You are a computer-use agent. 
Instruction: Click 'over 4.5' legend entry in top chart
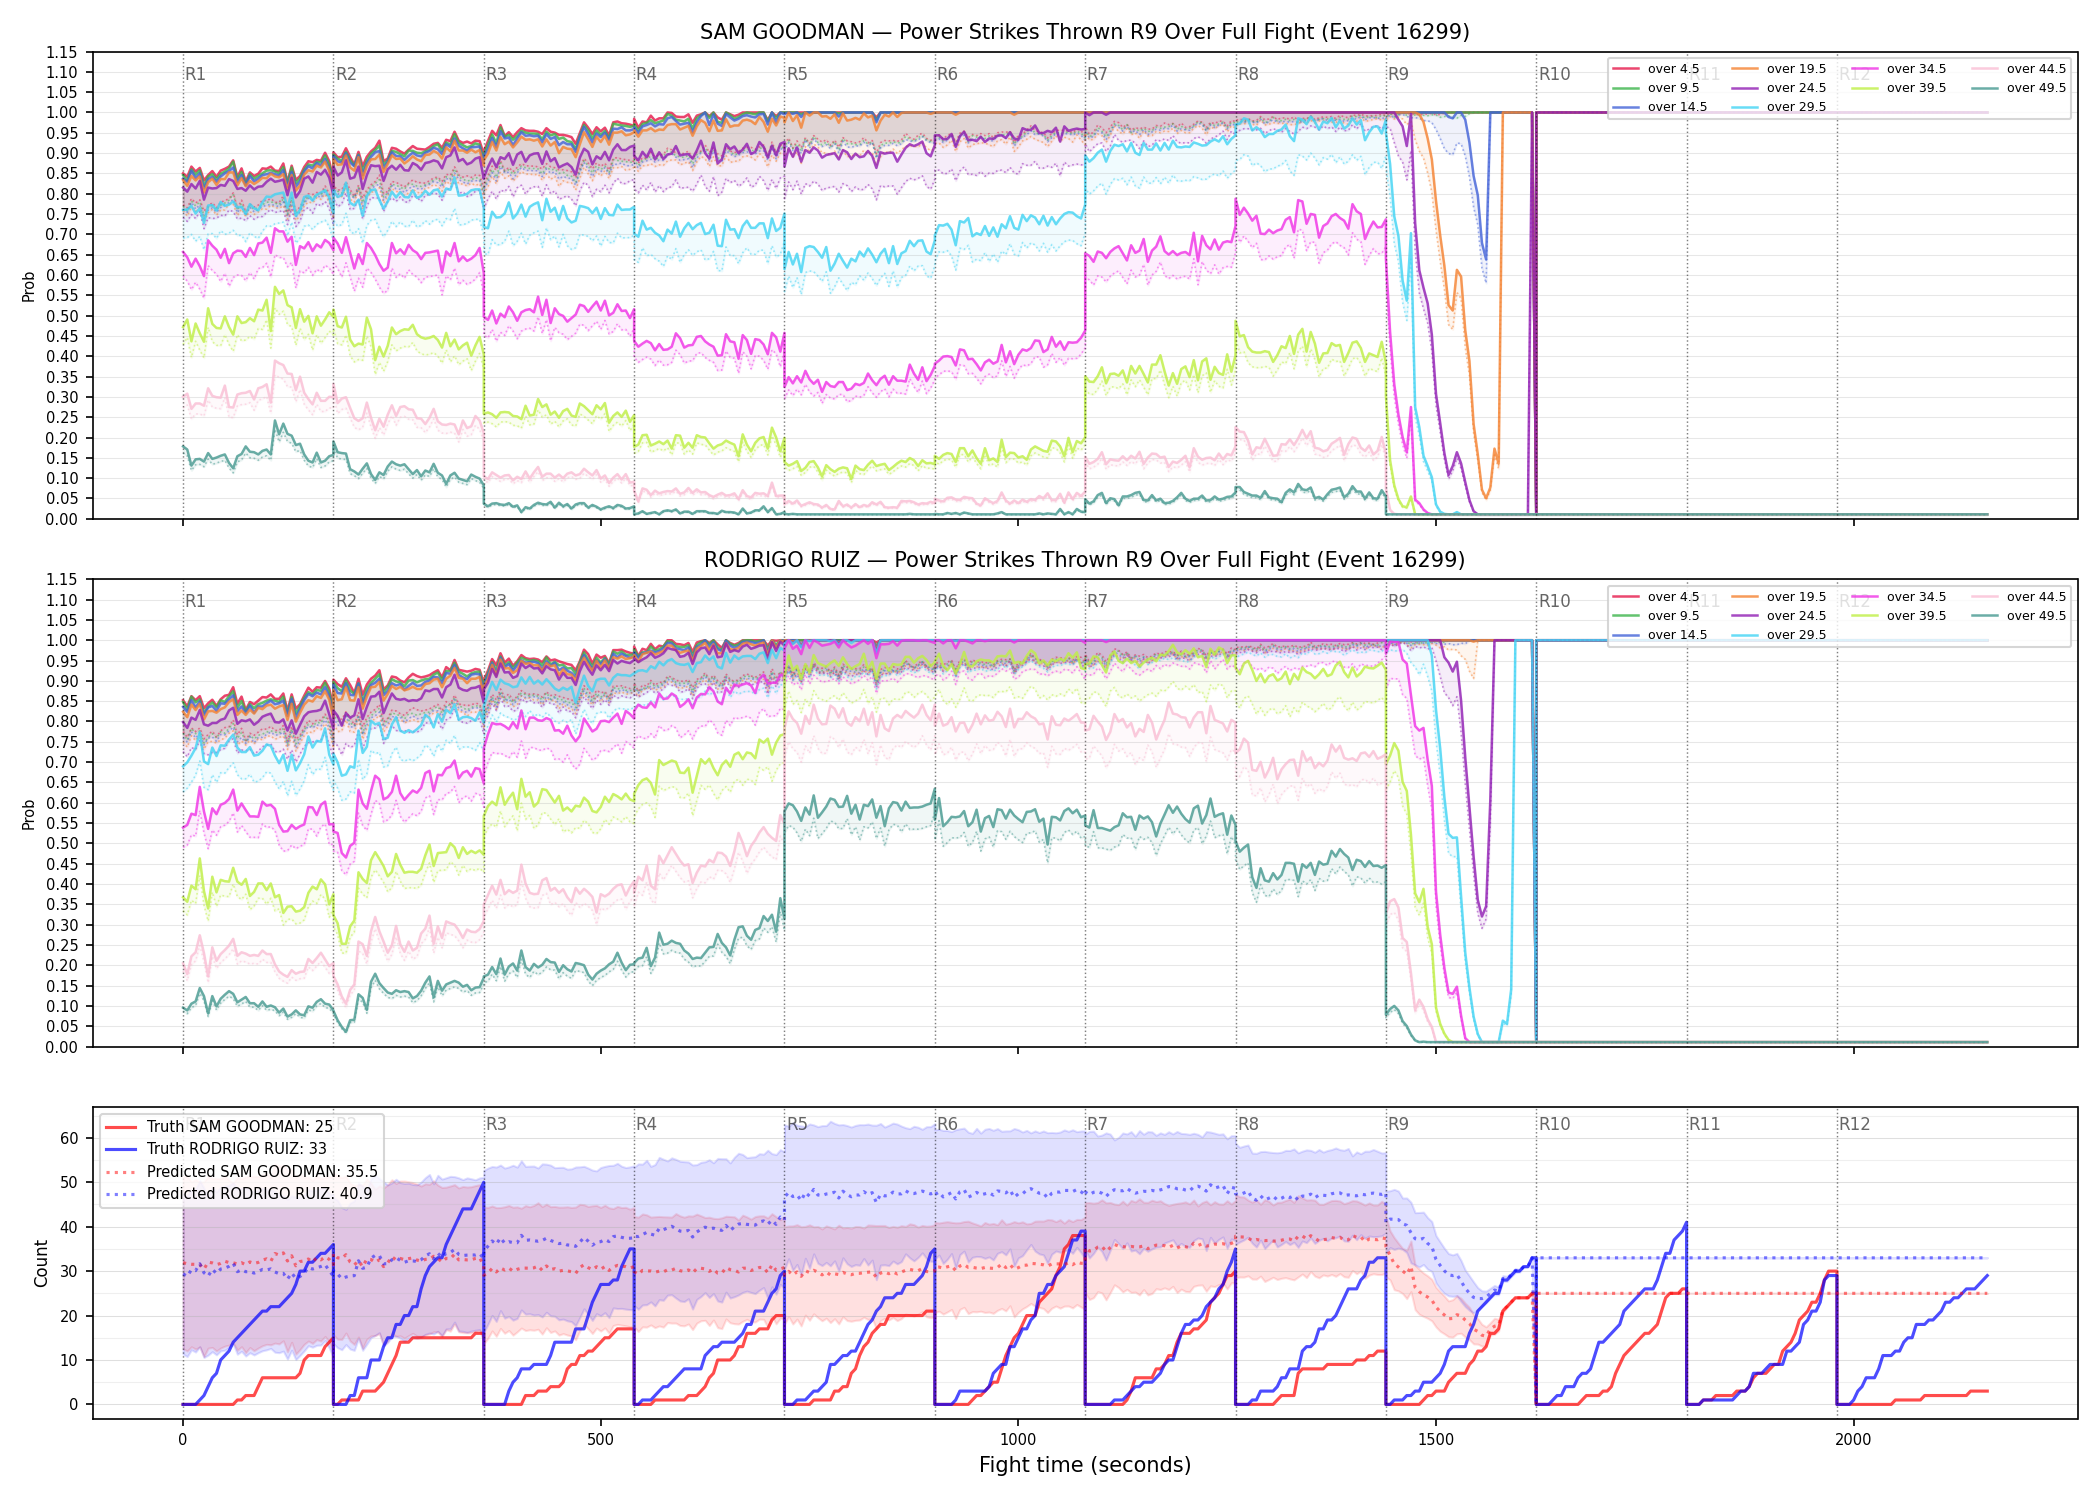point(1656,69)
